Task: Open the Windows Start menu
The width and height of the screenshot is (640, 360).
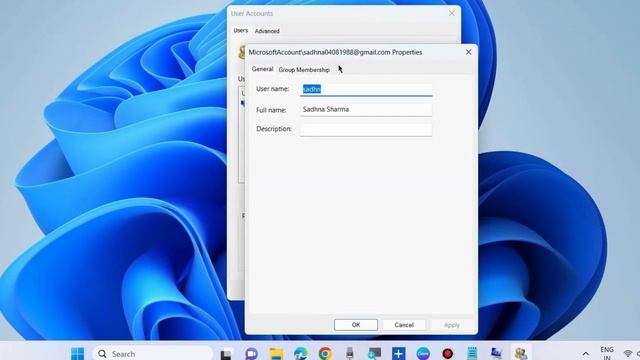Action: pos(77,353)
